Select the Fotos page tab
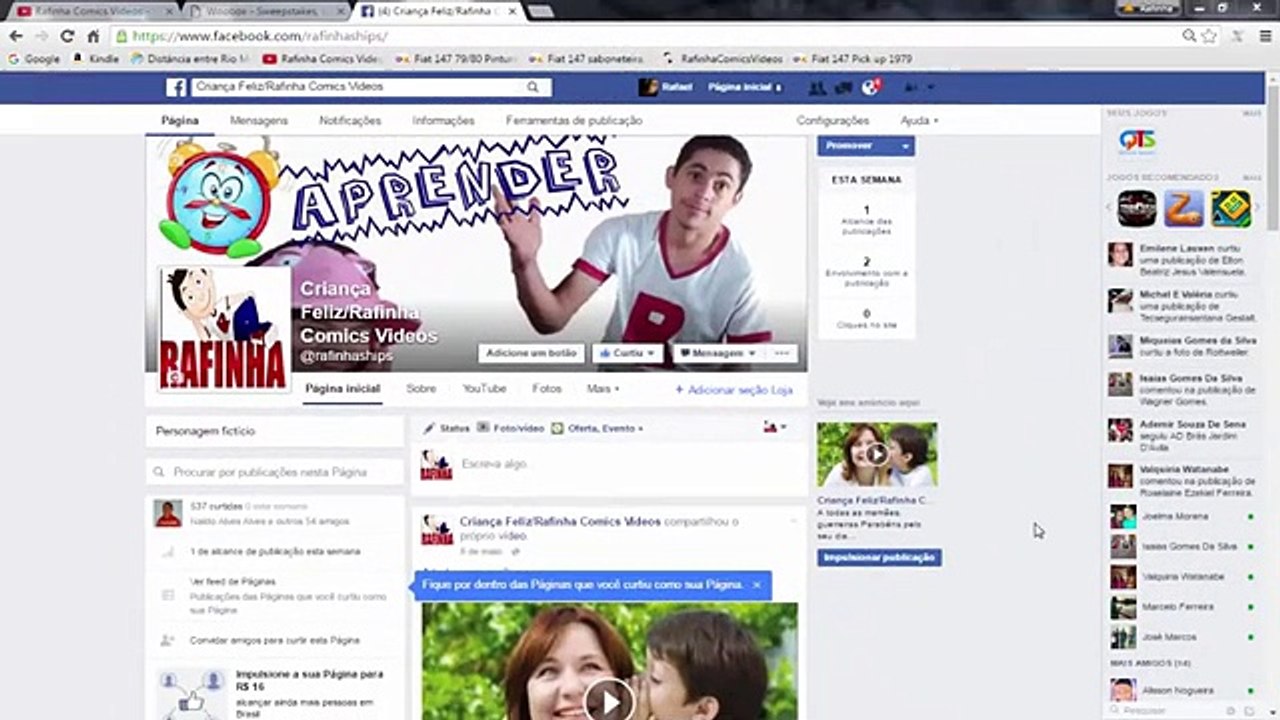Viewport: 1280px width, 720px height. click(547, 388)
